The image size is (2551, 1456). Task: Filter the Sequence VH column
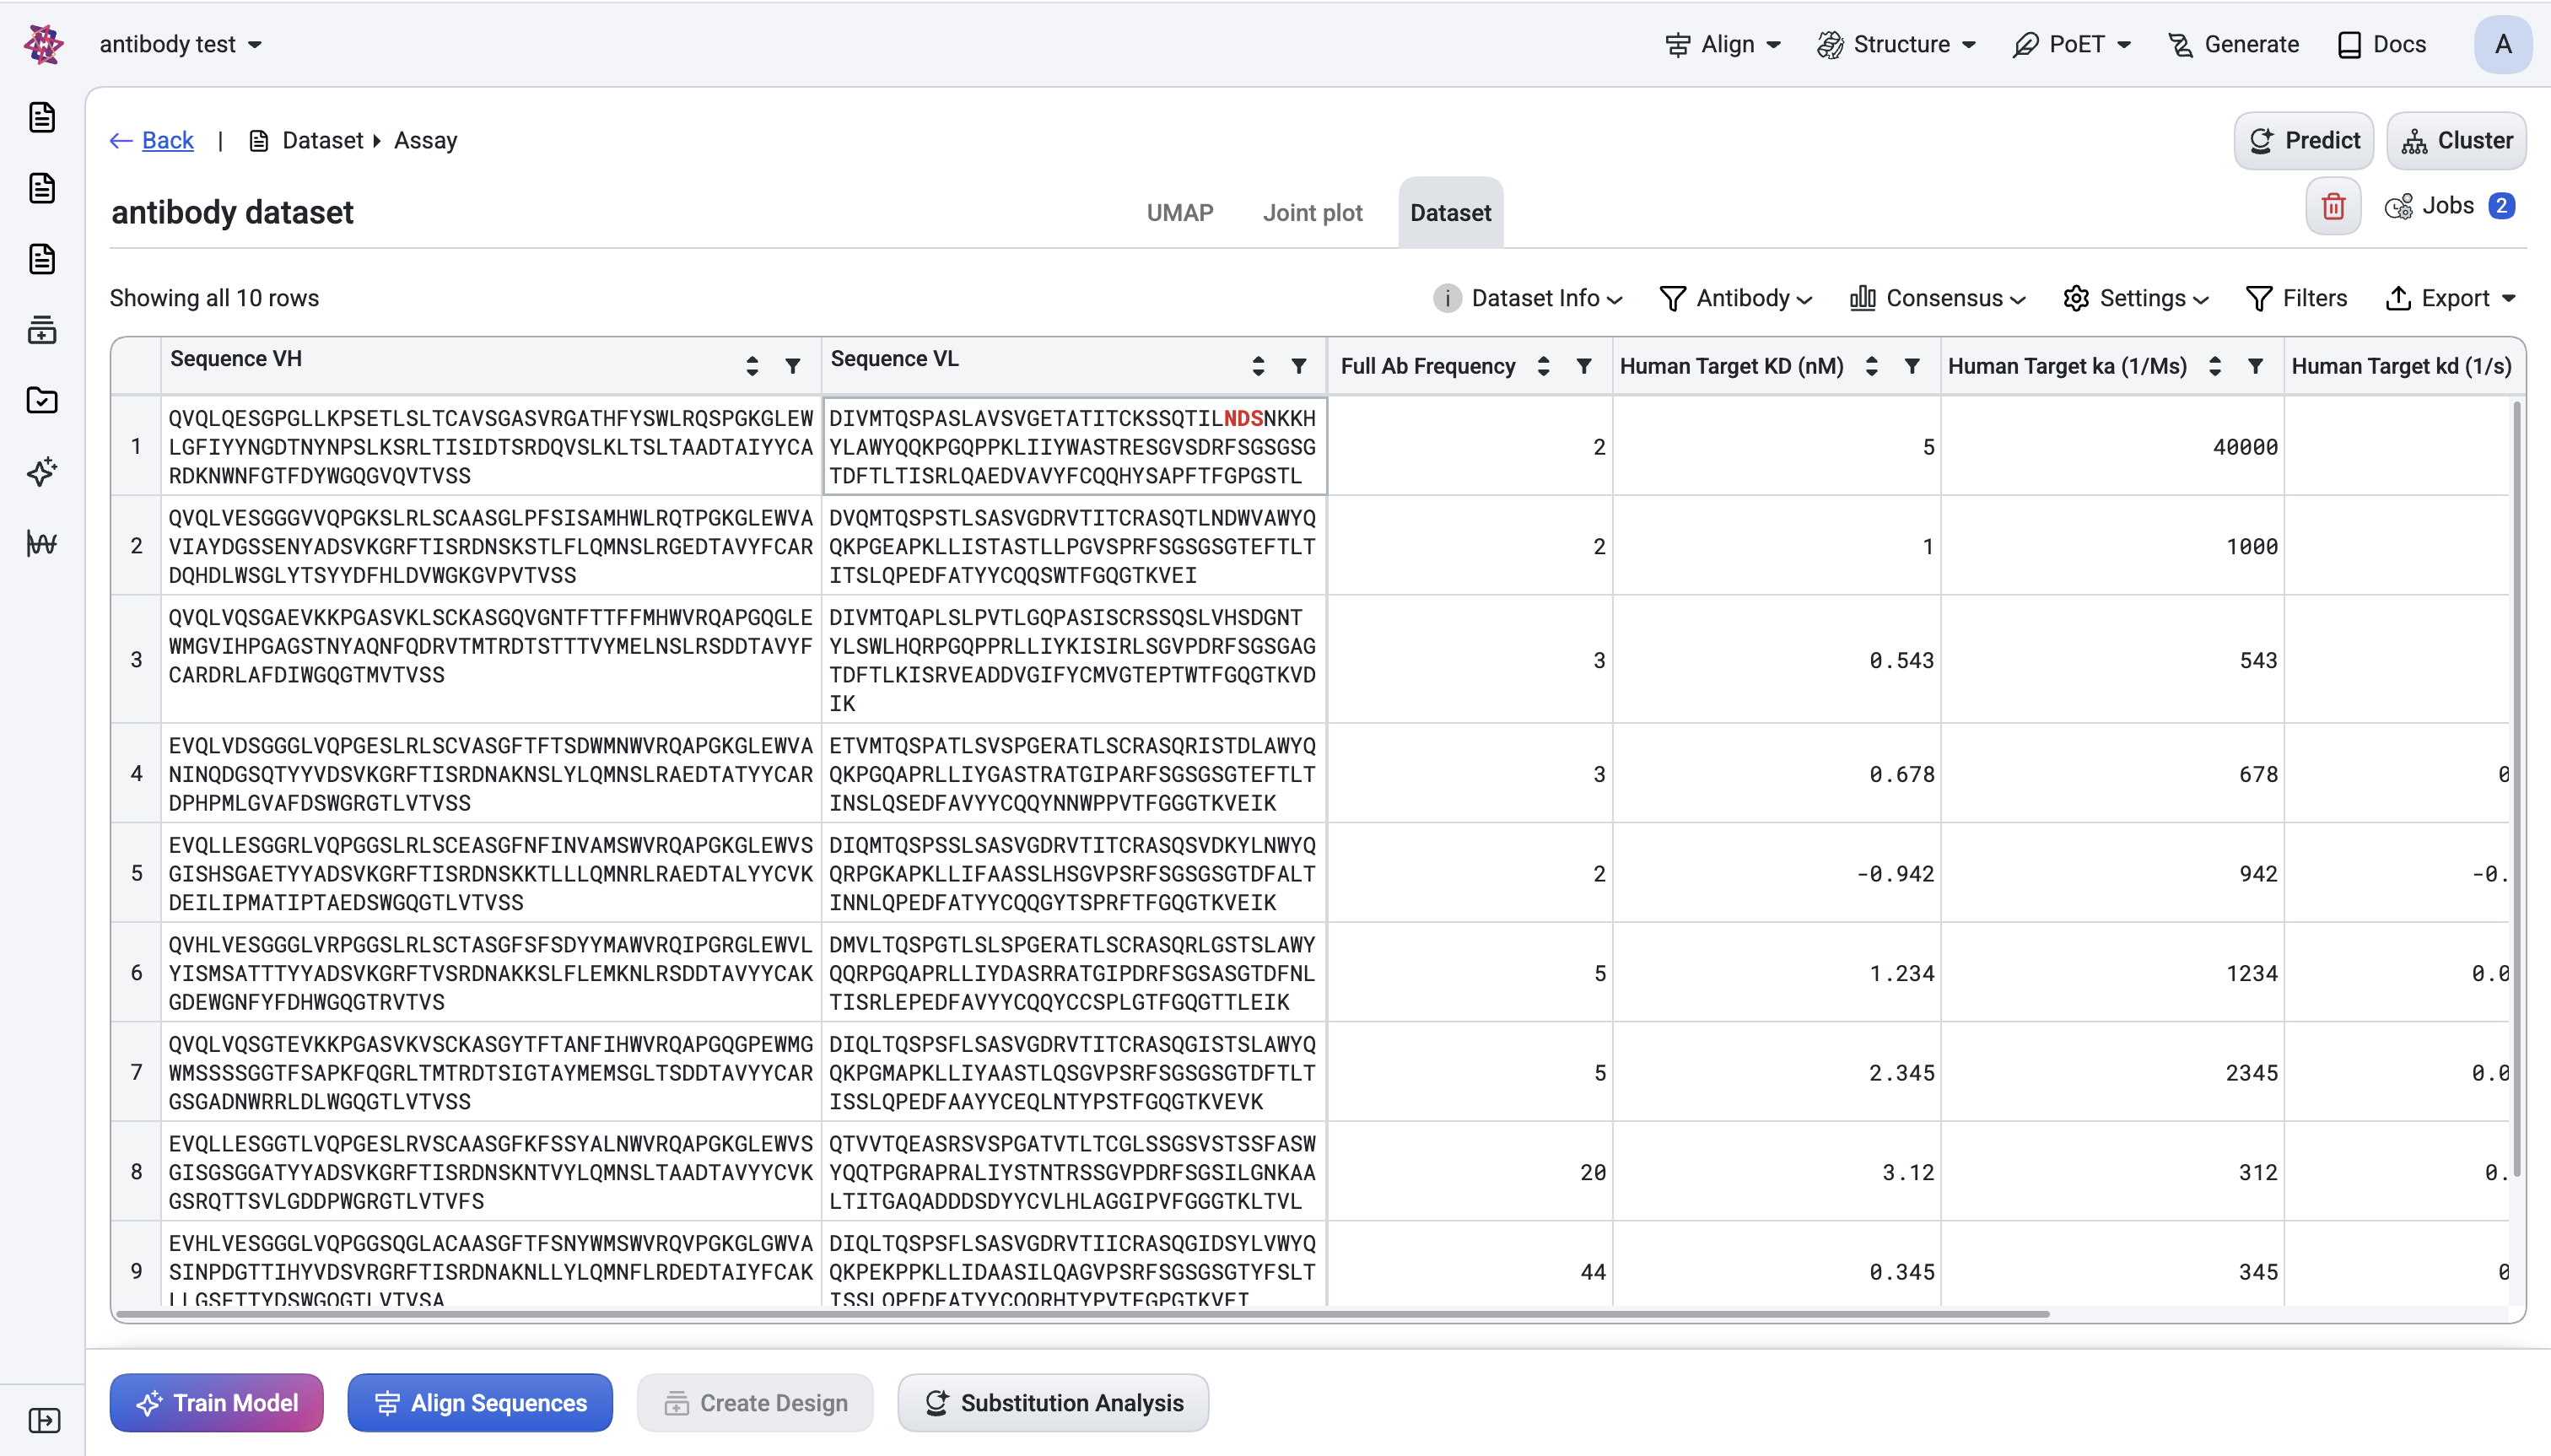pos(793,366)
